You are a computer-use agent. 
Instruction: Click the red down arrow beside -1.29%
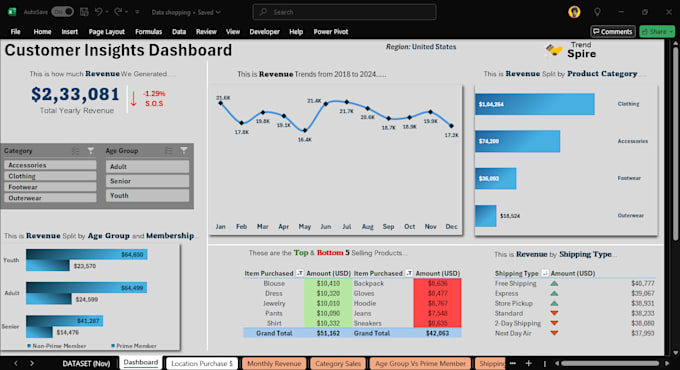tap(134, 98)
